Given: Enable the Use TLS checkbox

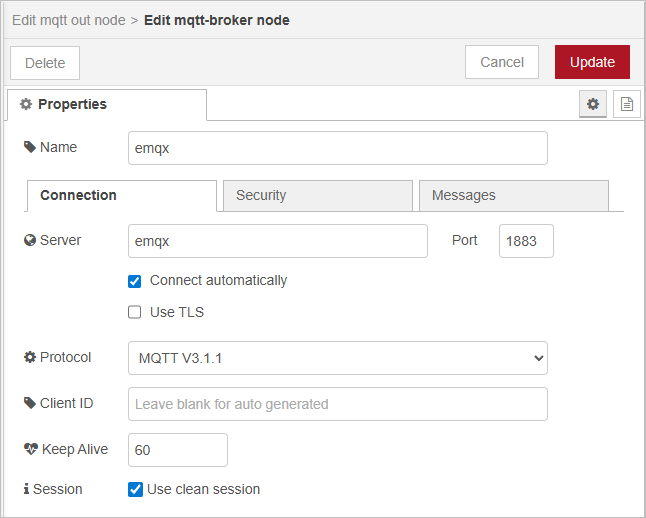Looking at the screenshot, I should 135,312.
